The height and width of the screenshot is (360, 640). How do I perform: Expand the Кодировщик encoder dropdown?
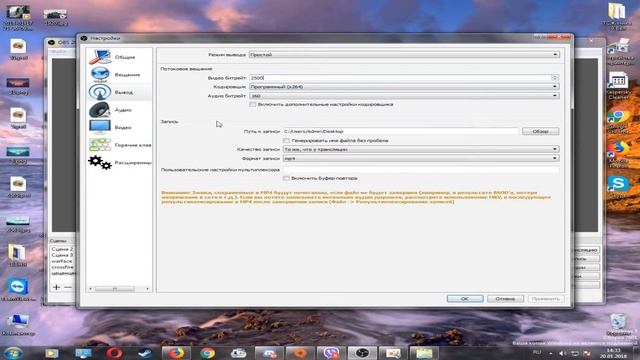[404, 87]
